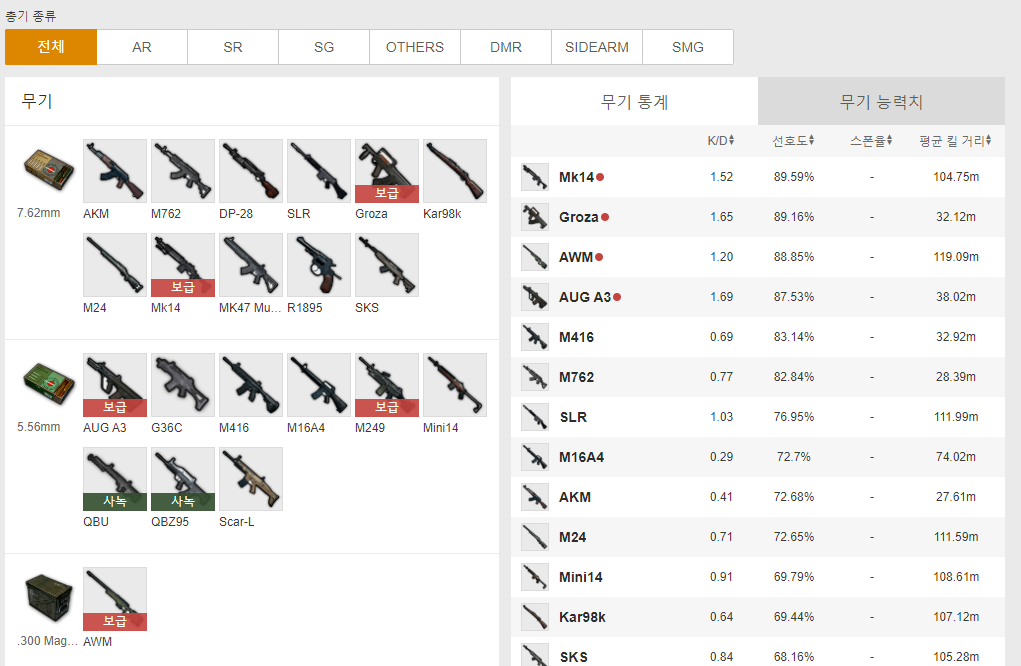
Task: Open the Groza weapon icon in the weapon grid
Action: click(387, 171)
